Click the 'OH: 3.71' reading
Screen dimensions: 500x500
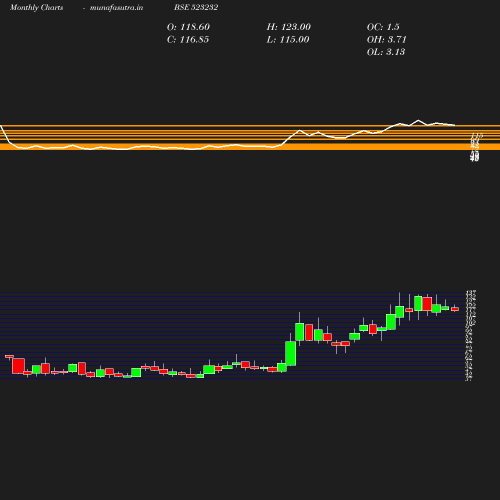coord(387,40)
